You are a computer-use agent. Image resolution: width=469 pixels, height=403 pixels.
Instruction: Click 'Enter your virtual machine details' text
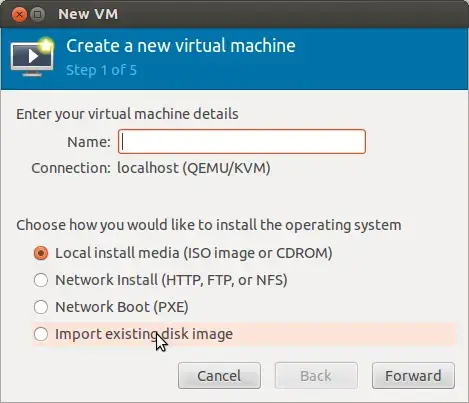(127, 114)
